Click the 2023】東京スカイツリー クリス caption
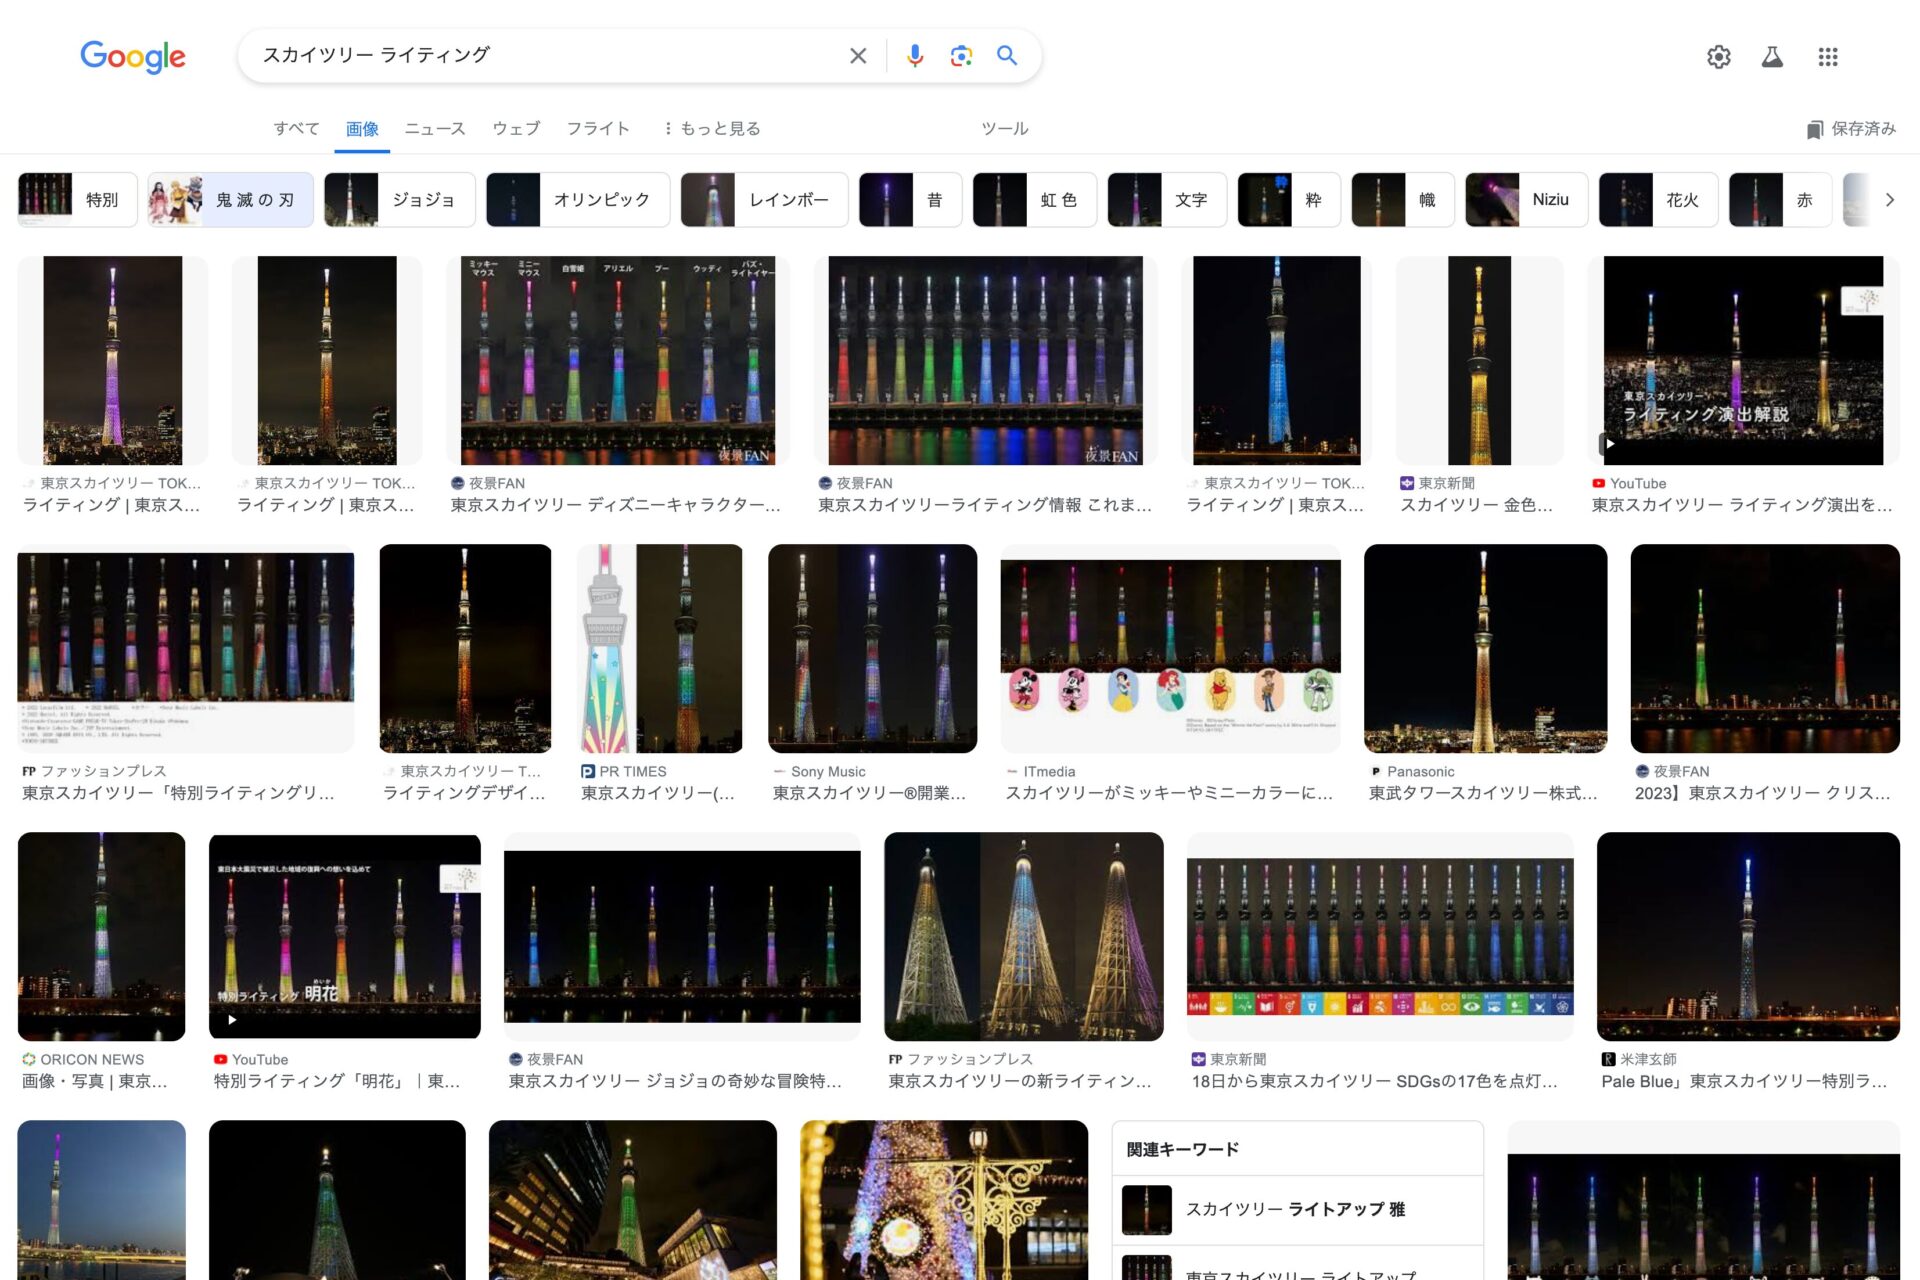This screenshot has height=1280, width=1920. point(1762,793)
